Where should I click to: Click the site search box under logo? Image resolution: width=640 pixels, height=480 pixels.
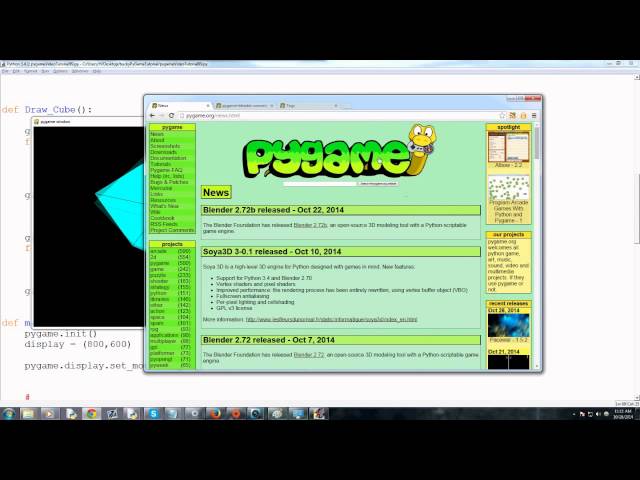320,184
